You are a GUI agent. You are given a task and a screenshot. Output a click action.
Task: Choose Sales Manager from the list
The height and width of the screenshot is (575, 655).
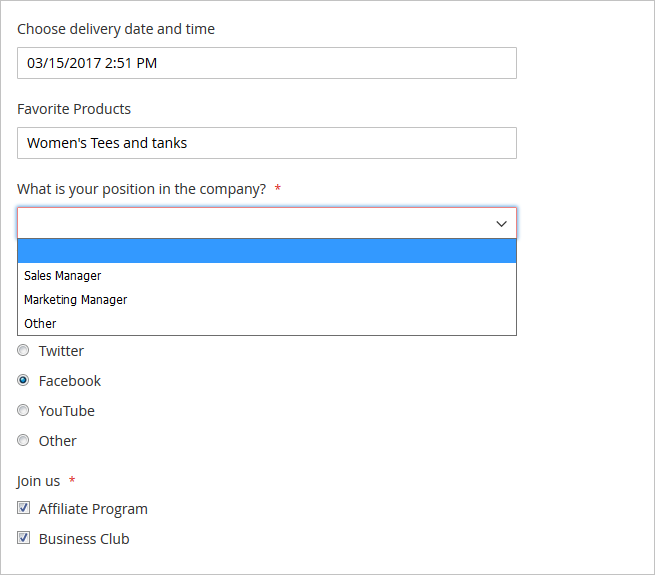[x=62, y=275]
